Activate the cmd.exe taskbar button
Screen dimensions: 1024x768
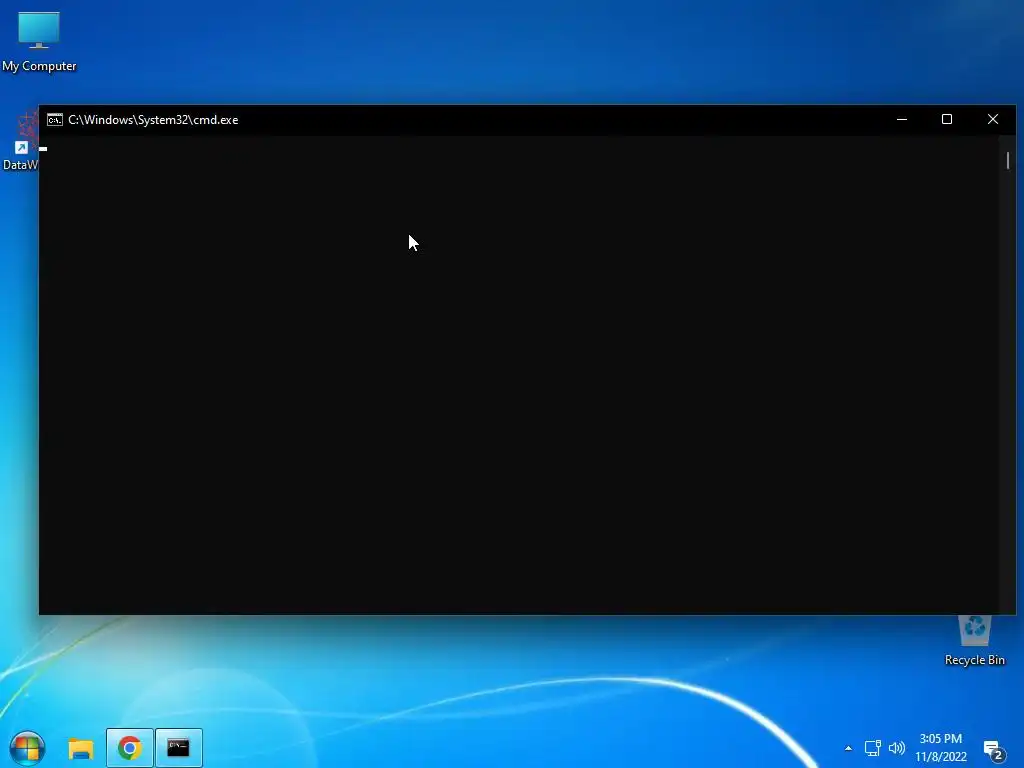[x=179, y=748]
